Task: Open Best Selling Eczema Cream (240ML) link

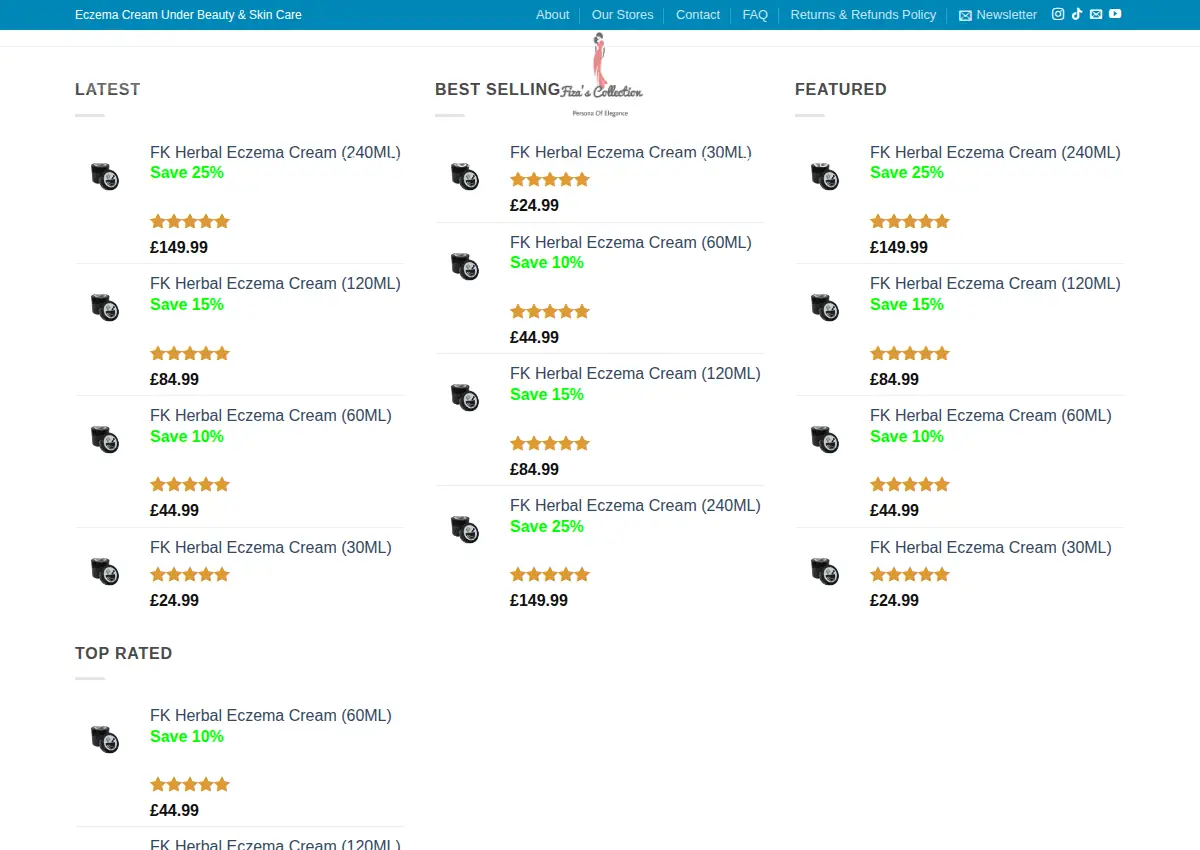Action: click(x=635, y=506)
